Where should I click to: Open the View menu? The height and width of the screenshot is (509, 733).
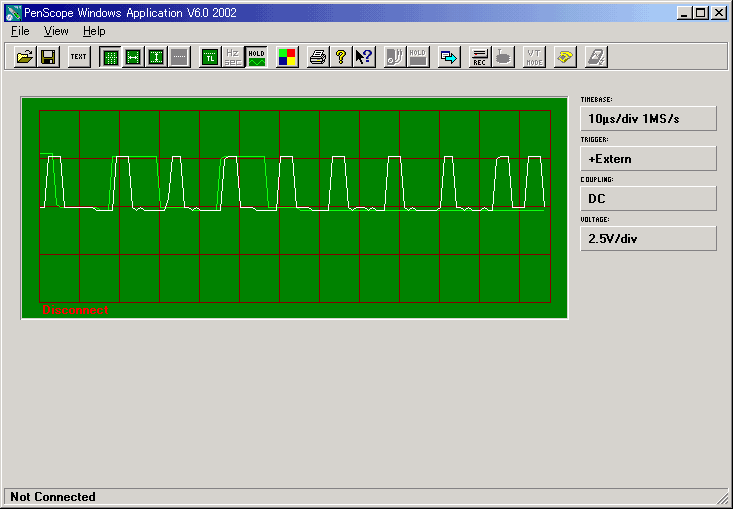(x=56, y=31)
